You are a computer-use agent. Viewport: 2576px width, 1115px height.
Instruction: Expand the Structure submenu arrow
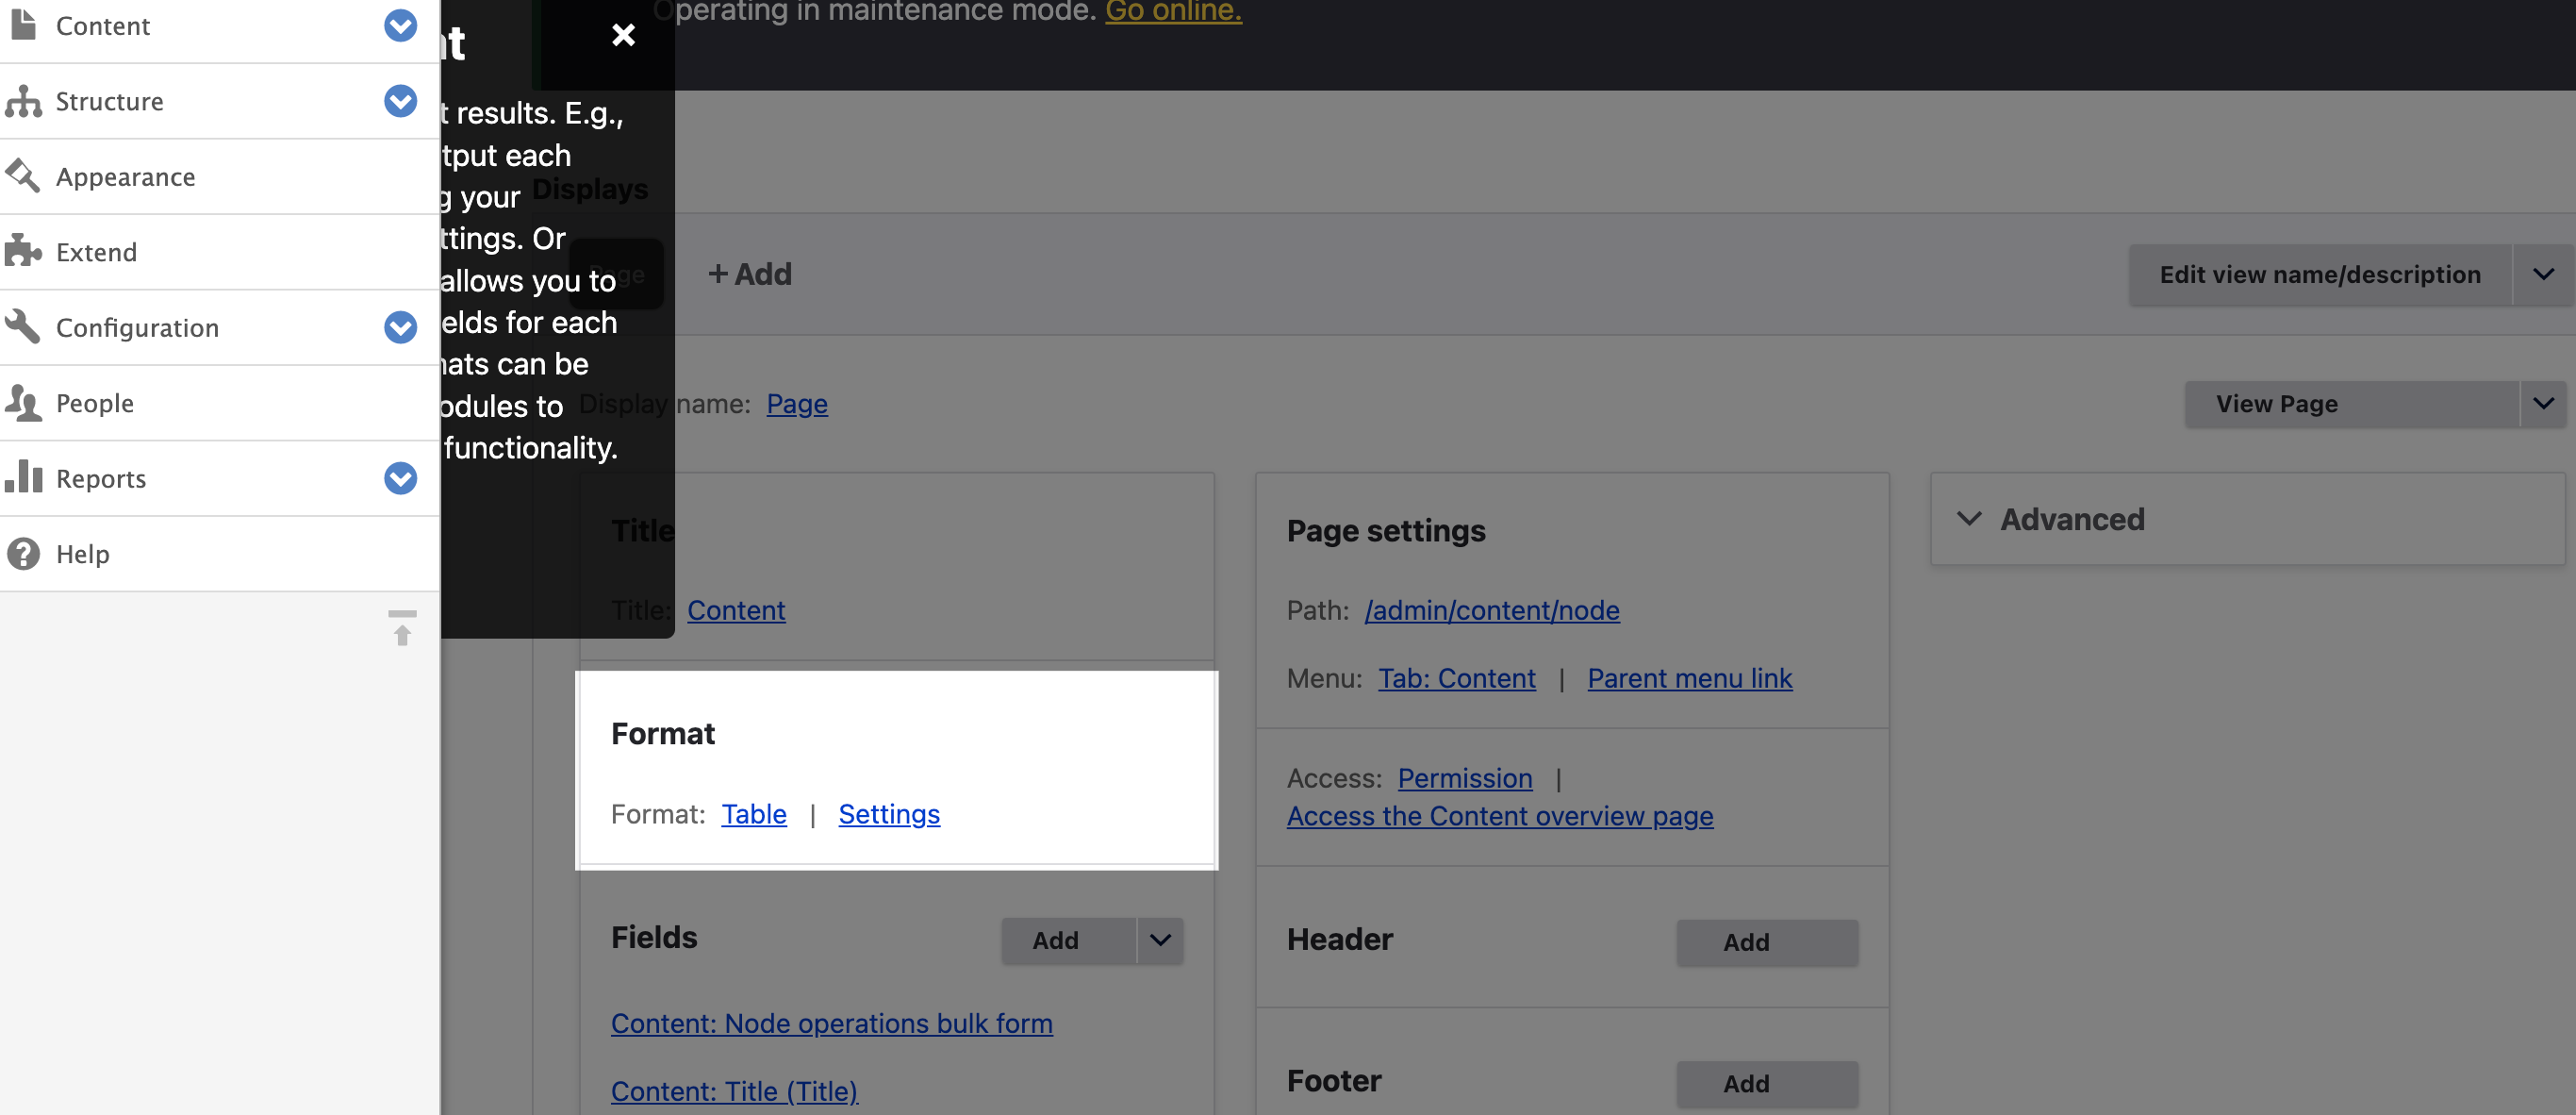[x=400, y=101]
